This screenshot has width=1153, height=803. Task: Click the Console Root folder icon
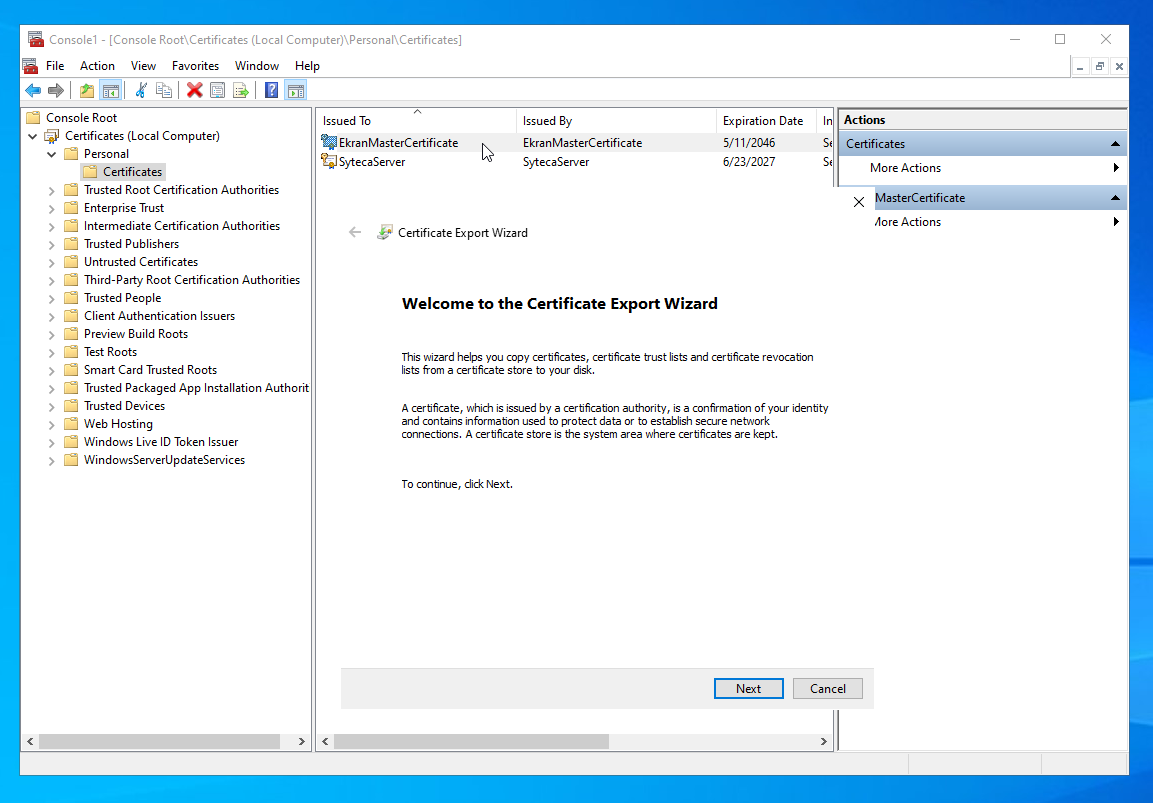[x=33, y=118]
